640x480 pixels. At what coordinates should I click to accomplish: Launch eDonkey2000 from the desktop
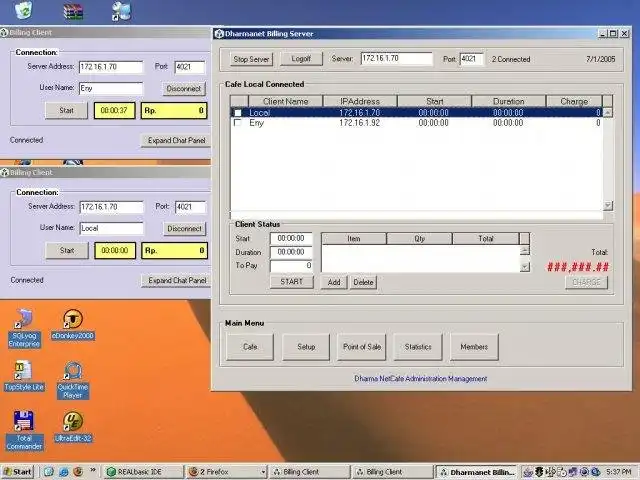point(73,325)
